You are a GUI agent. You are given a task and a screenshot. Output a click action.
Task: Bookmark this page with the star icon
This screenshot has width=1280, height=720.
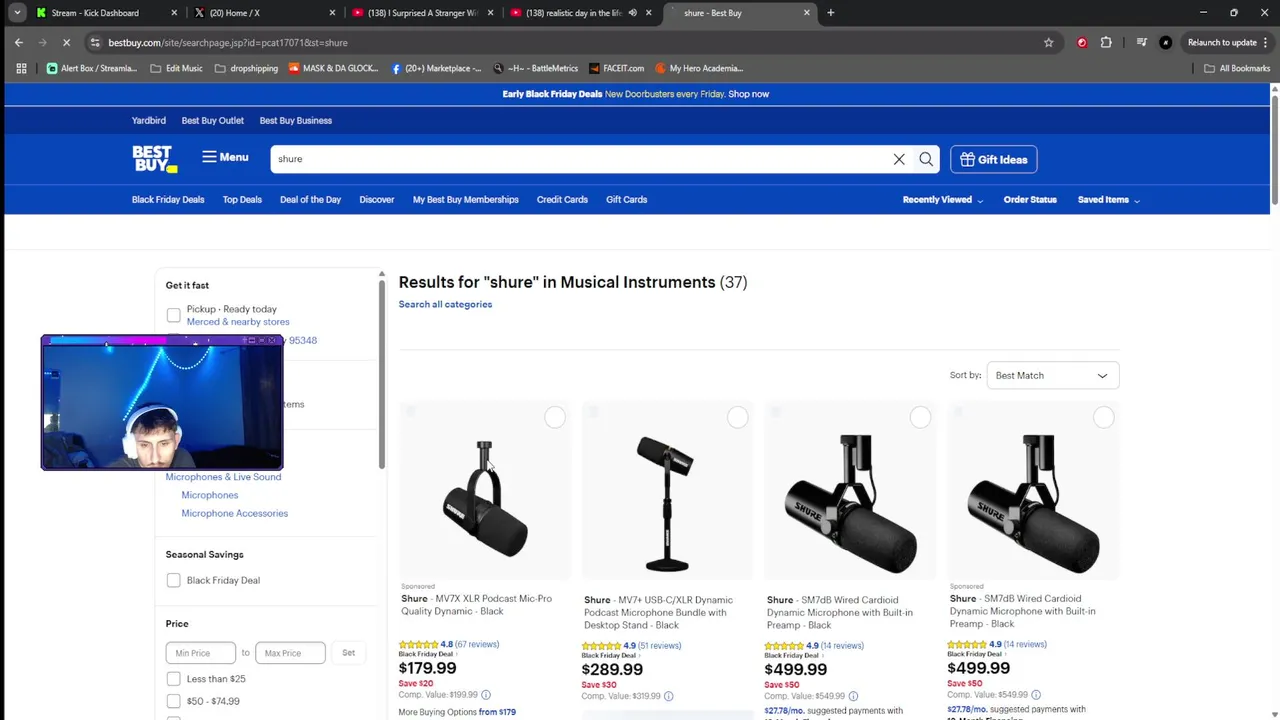point(1048,42)
